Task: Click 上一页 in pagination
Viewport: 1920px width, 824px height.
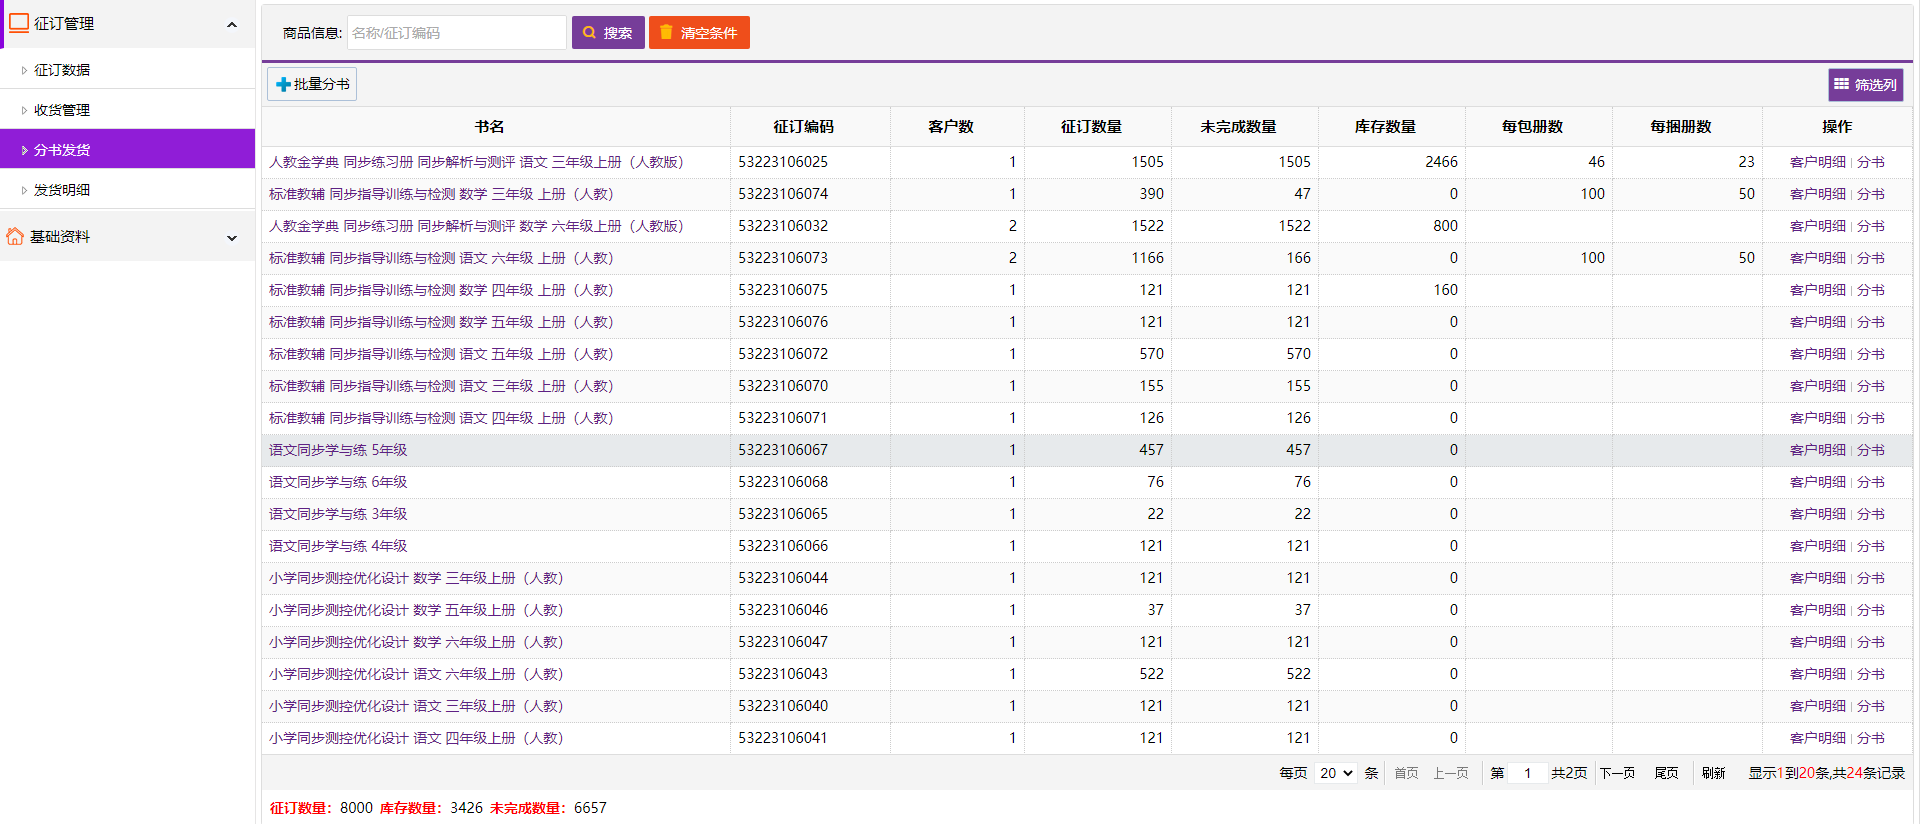Action: [1451, 773]
